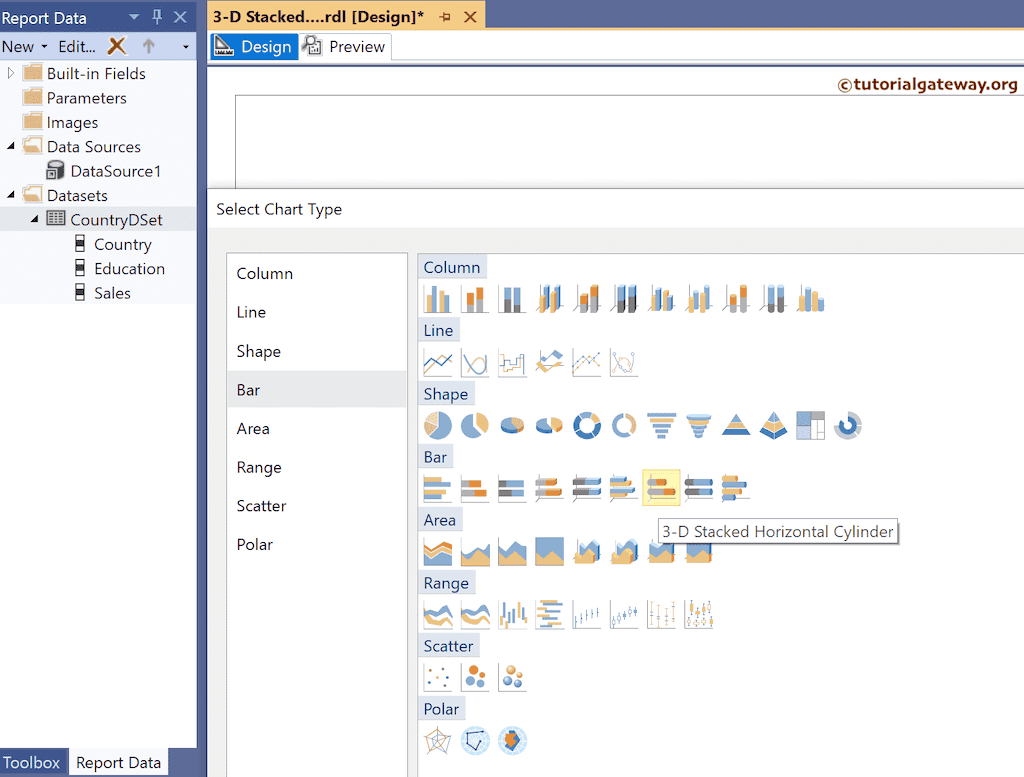The height and width of the screenshot is (777, 1024).
Task: Select Line in chart type list
Action: pyautogui.click(x=317, y=312)
